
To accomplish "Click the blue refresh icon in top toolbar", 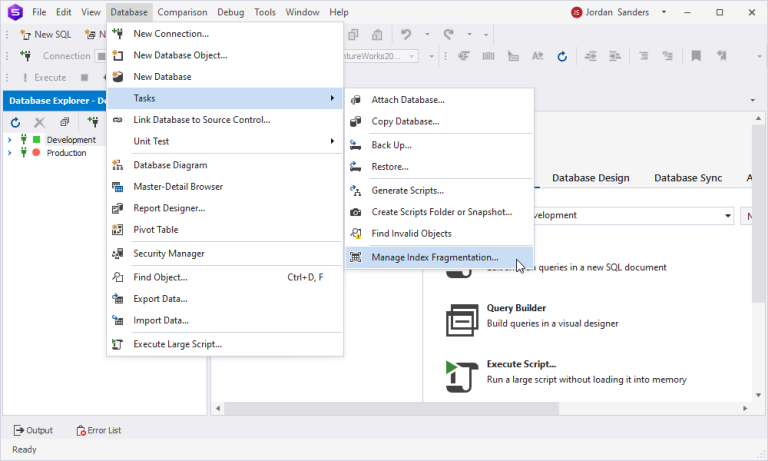I will click(562, 56).
